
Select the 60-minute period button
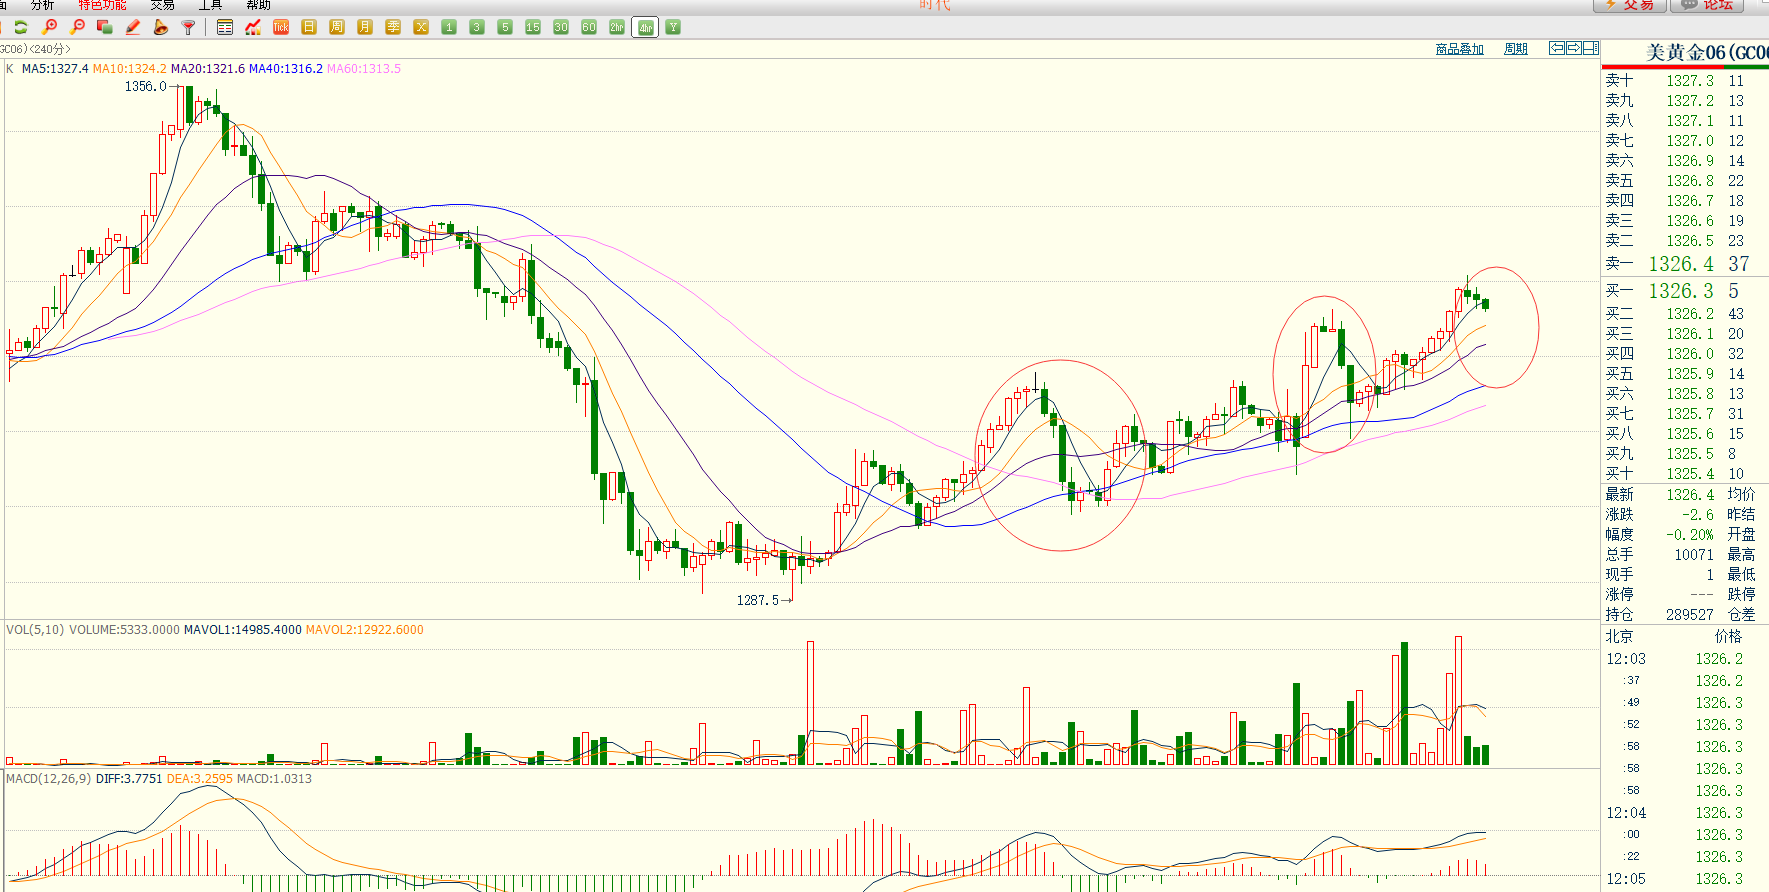tap(589, 27)
